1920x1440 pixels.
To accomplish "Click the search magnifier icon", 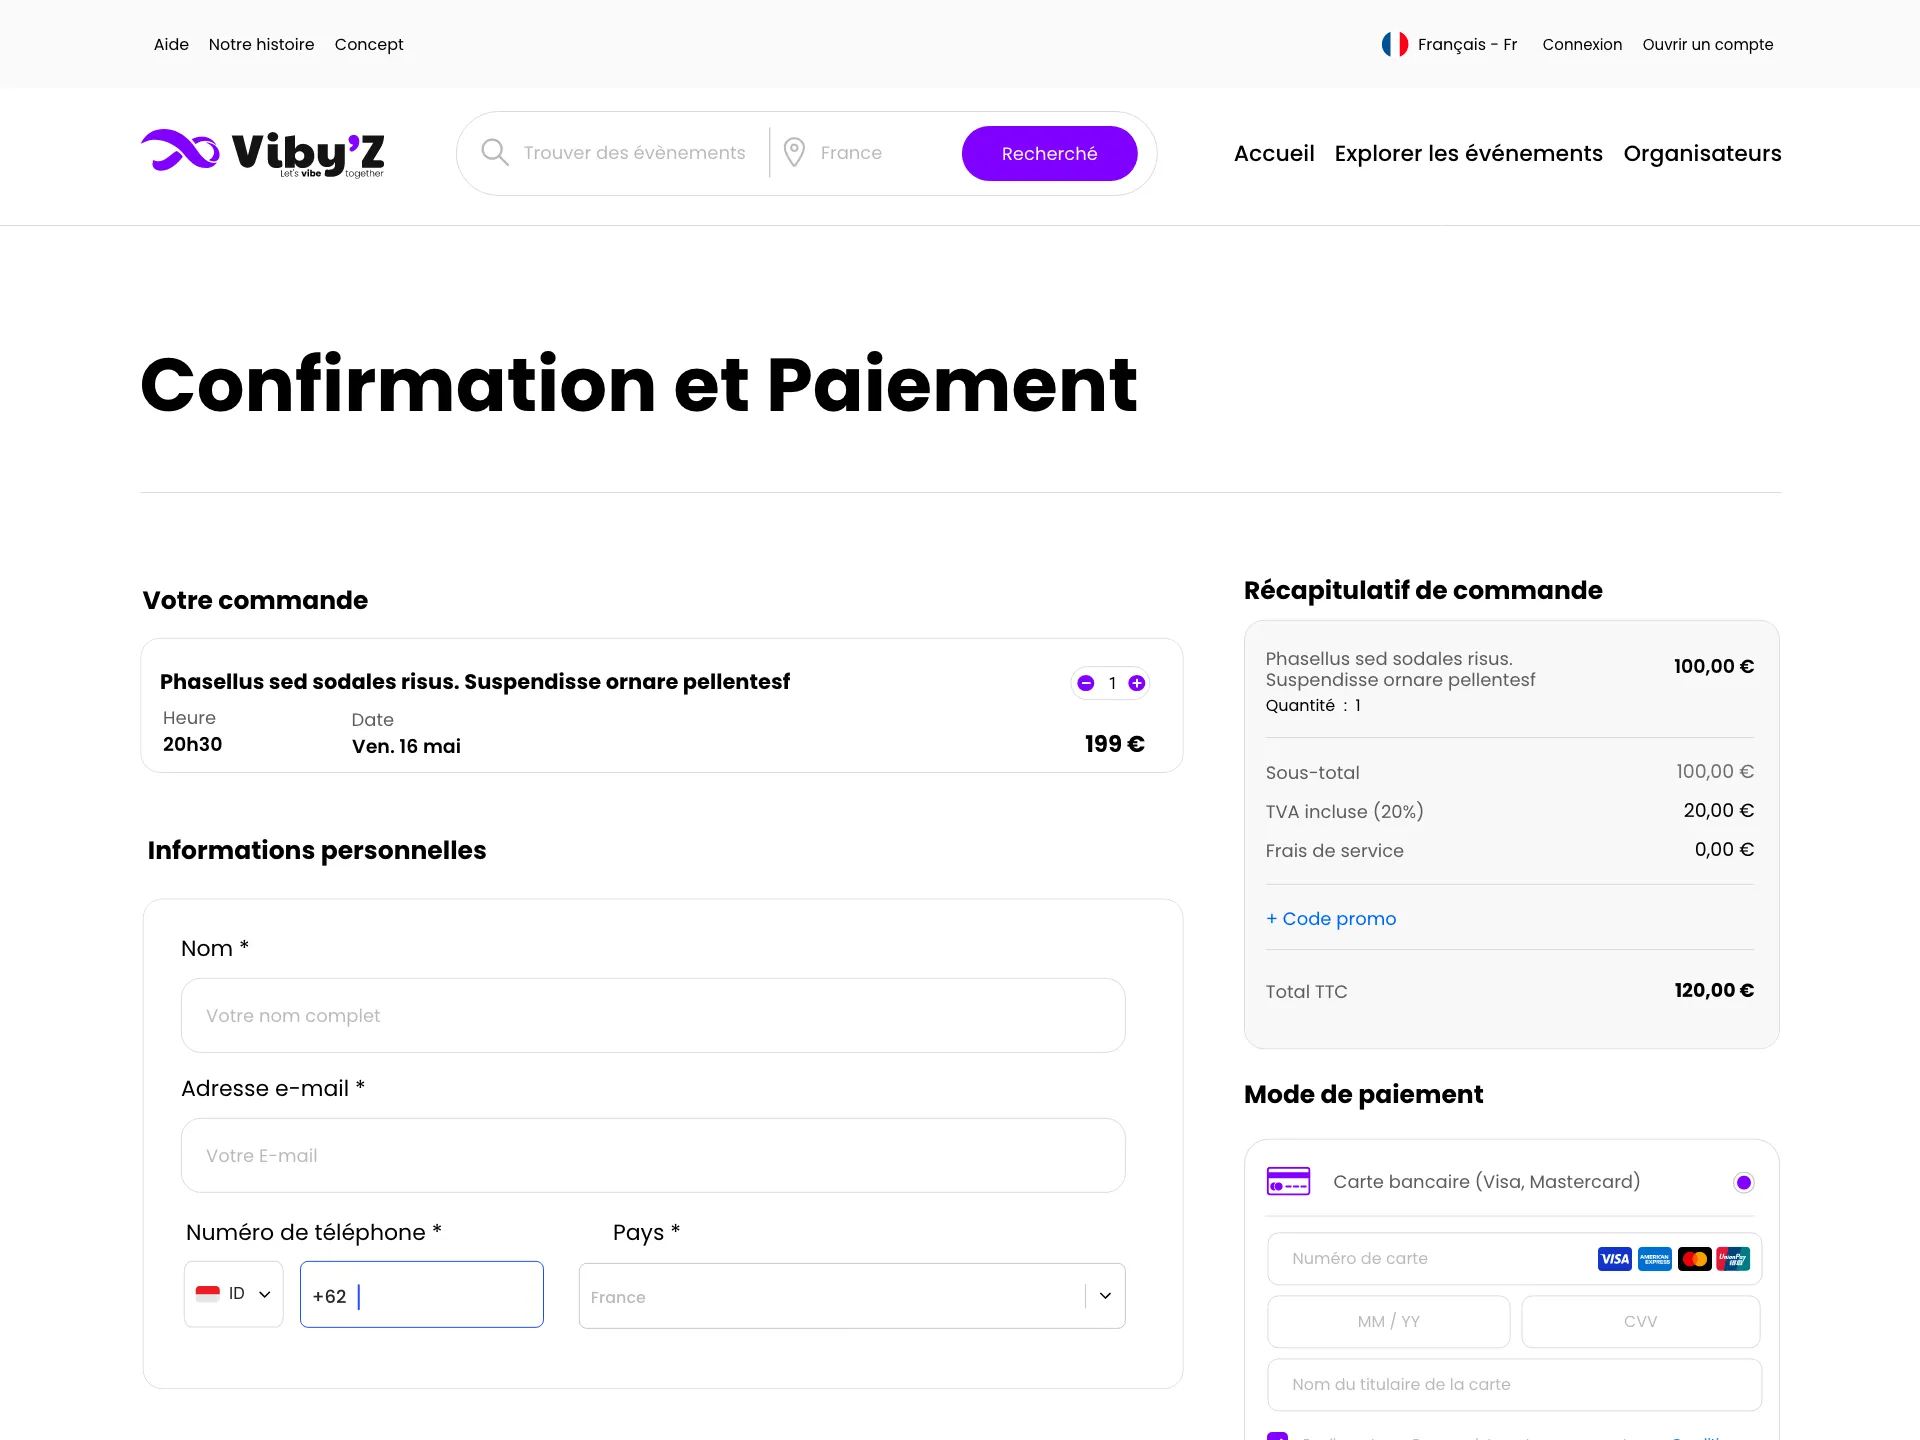I will (495, 152).
